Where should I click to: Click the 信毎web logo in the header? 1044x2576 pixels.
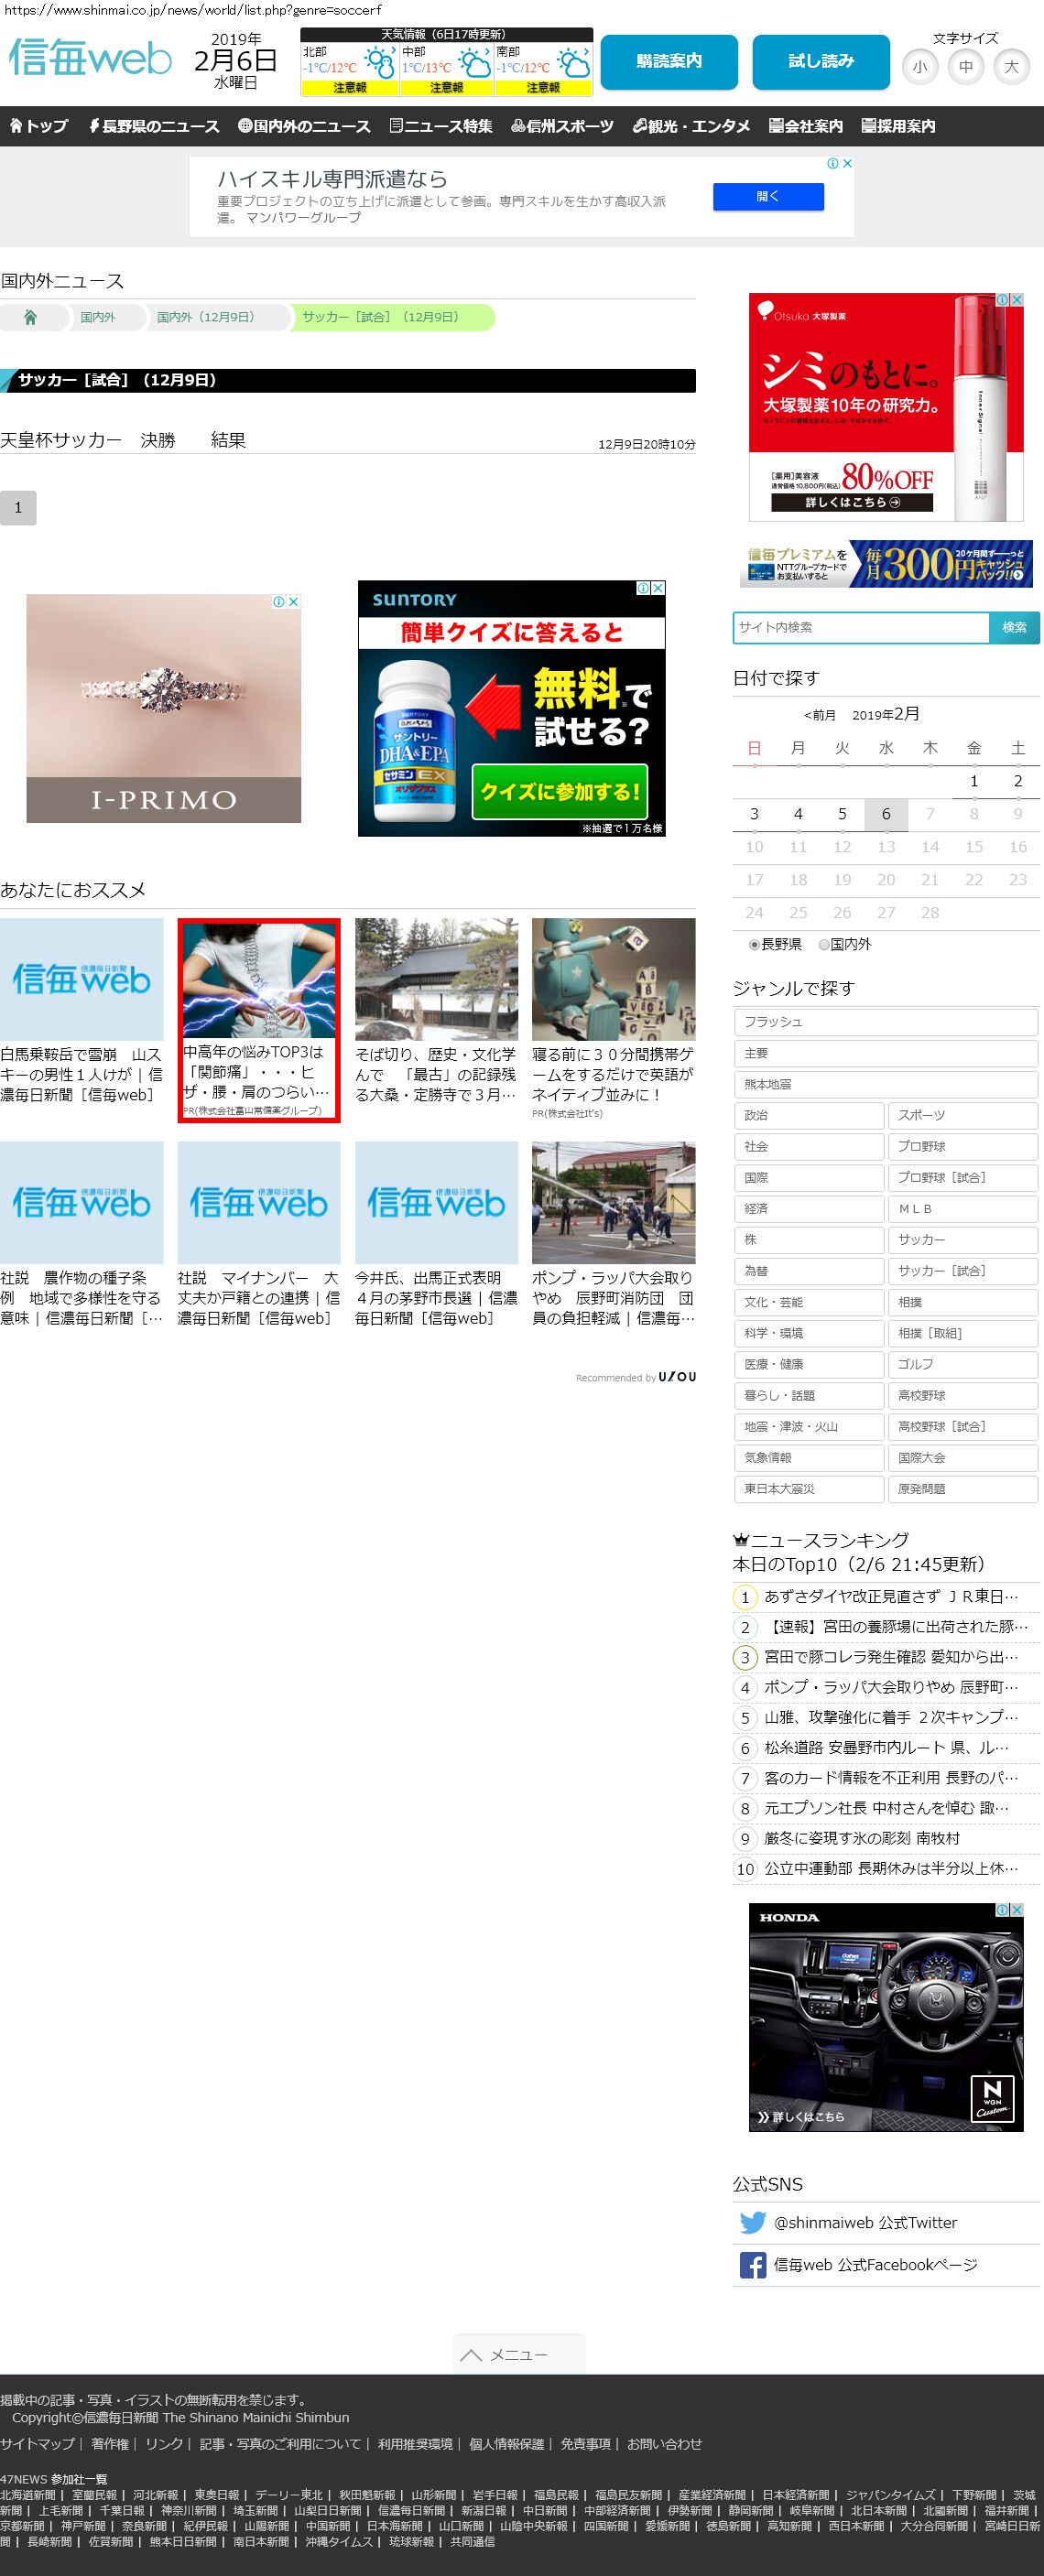(x=90, y=59)
